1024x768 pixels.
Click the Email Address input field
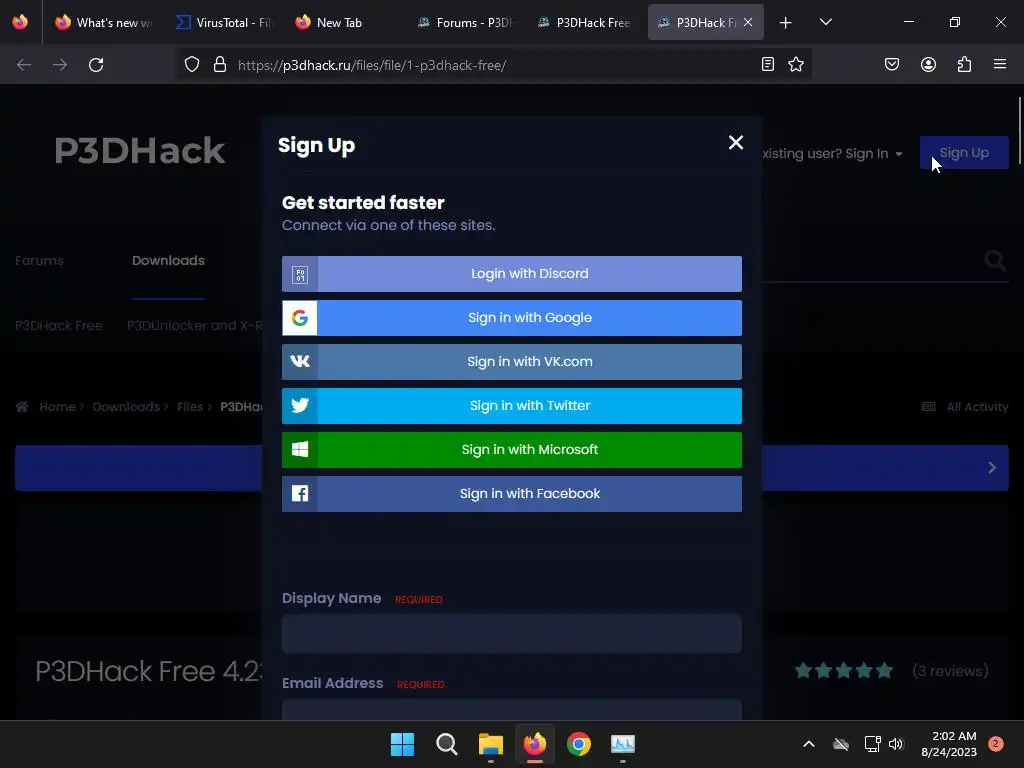pos(511,710)
